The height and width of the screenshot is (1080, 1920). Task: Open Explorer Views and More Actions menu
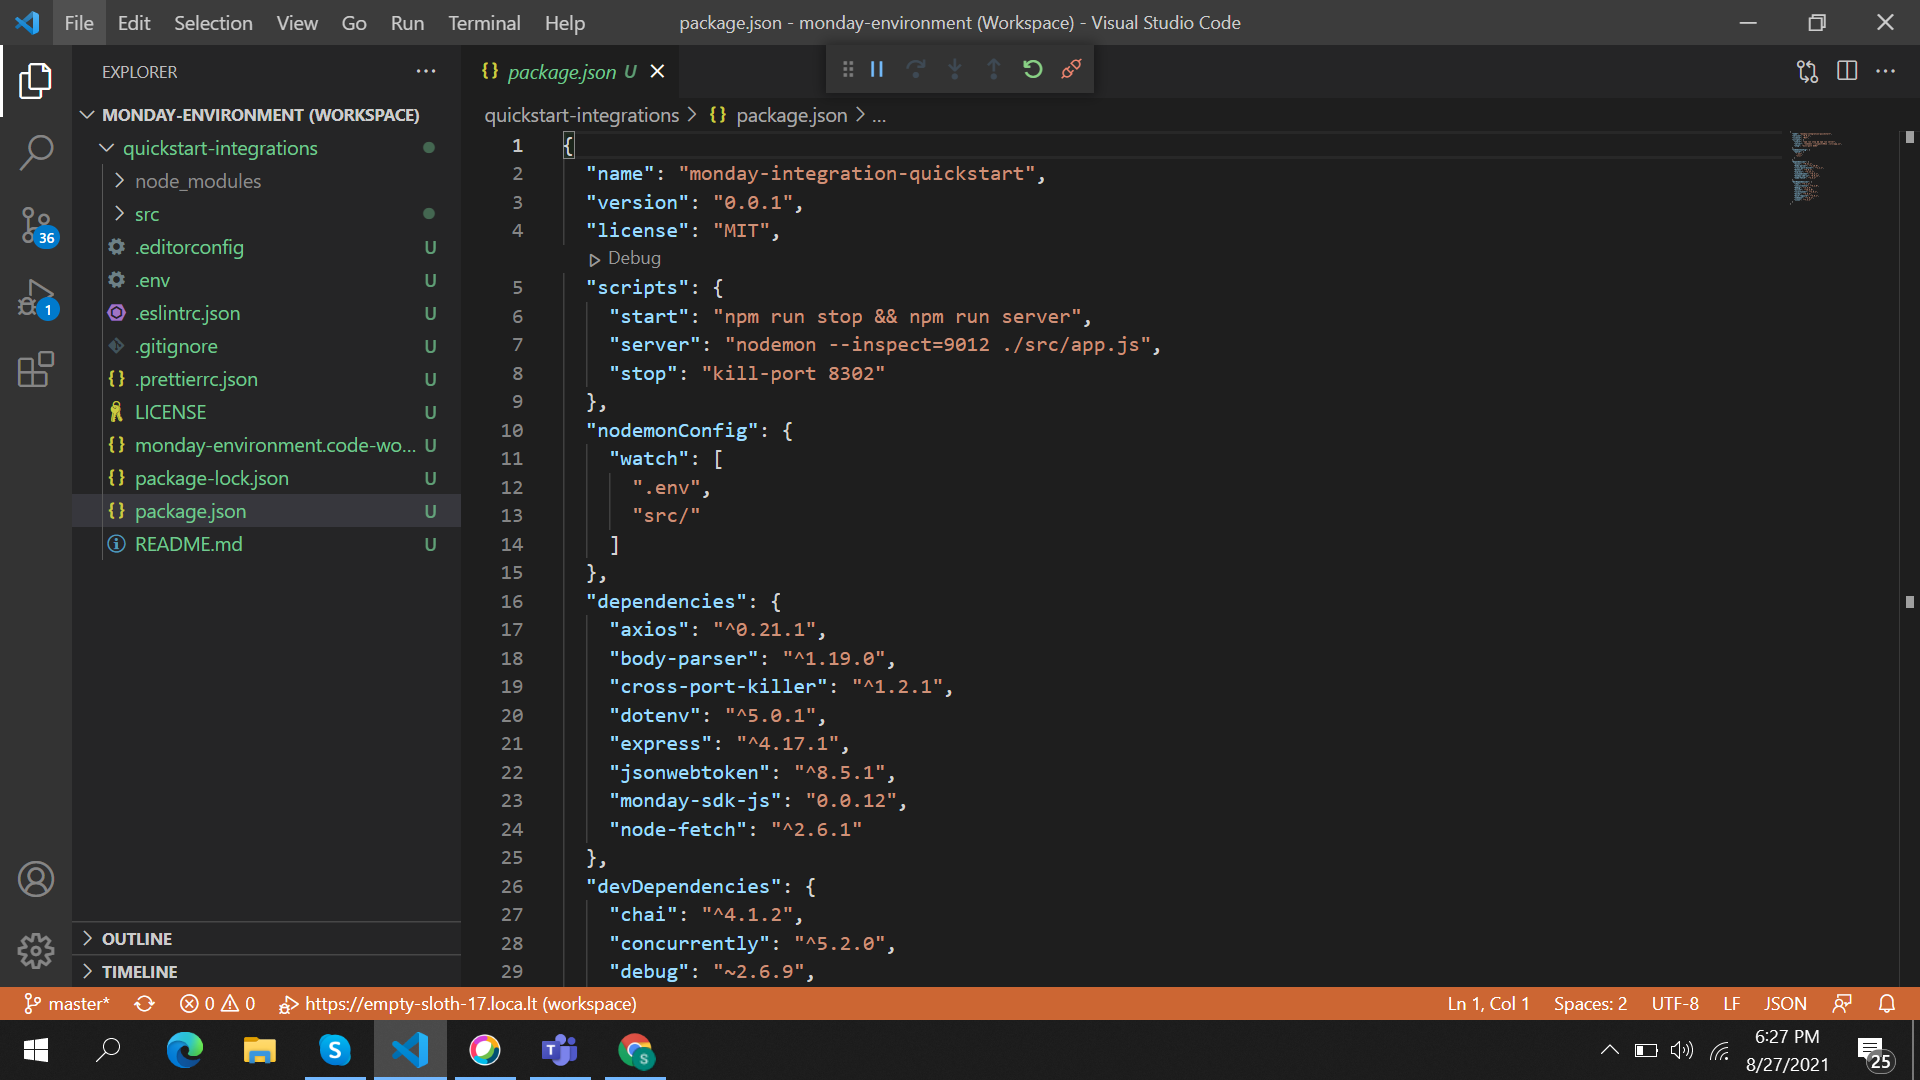(426, 72)
